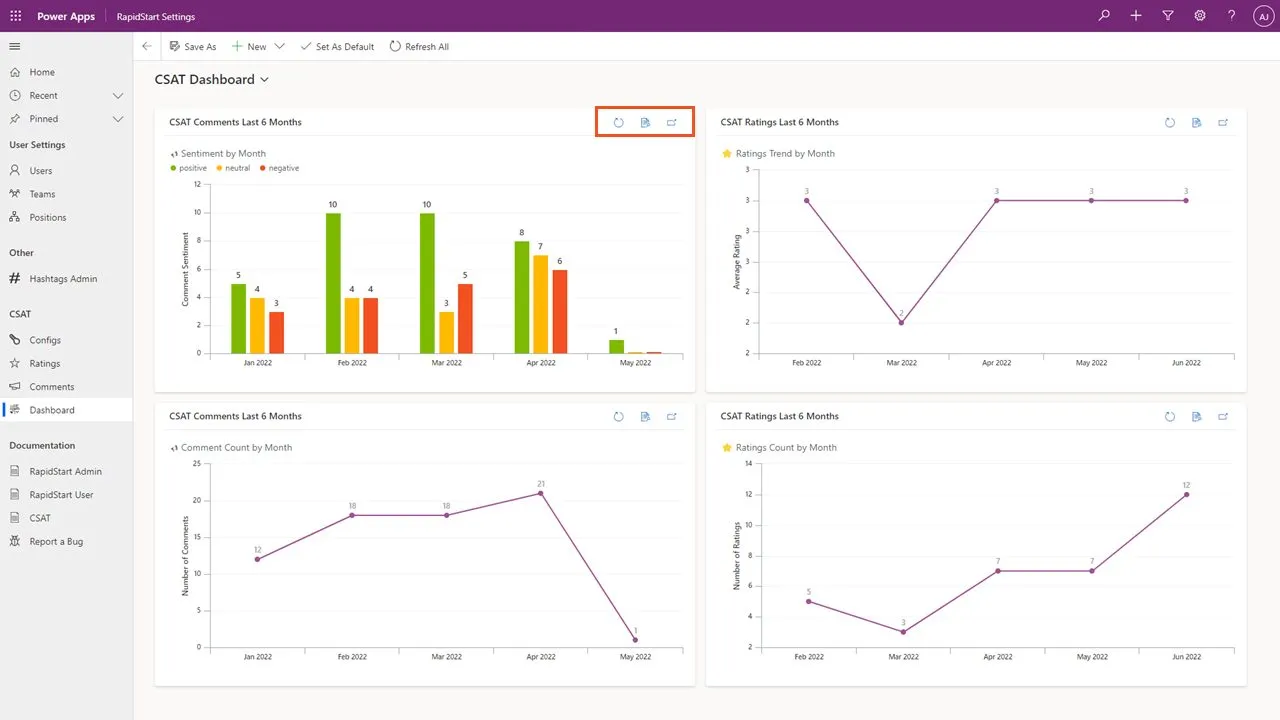1280x720 pixels.
Task: Click the Refresh All command
Action: tap(419, 46)
